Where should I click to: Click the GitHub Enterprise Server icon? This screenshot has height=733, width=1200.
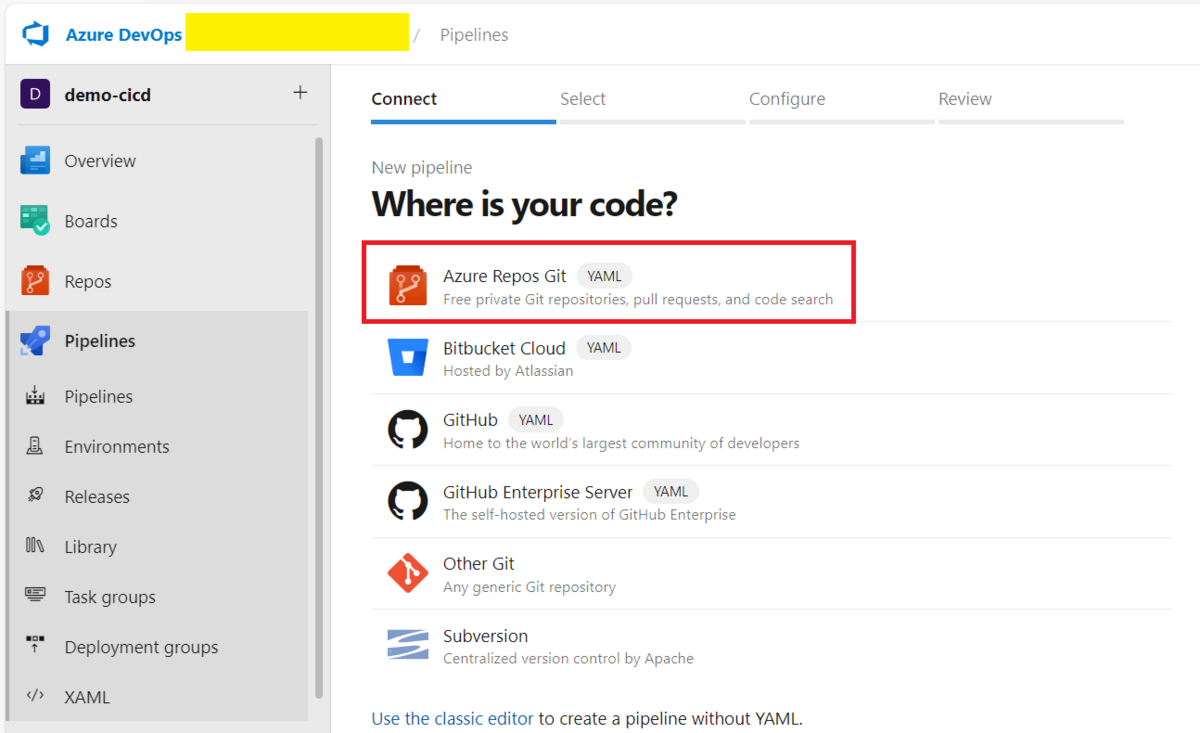(408, 502)
